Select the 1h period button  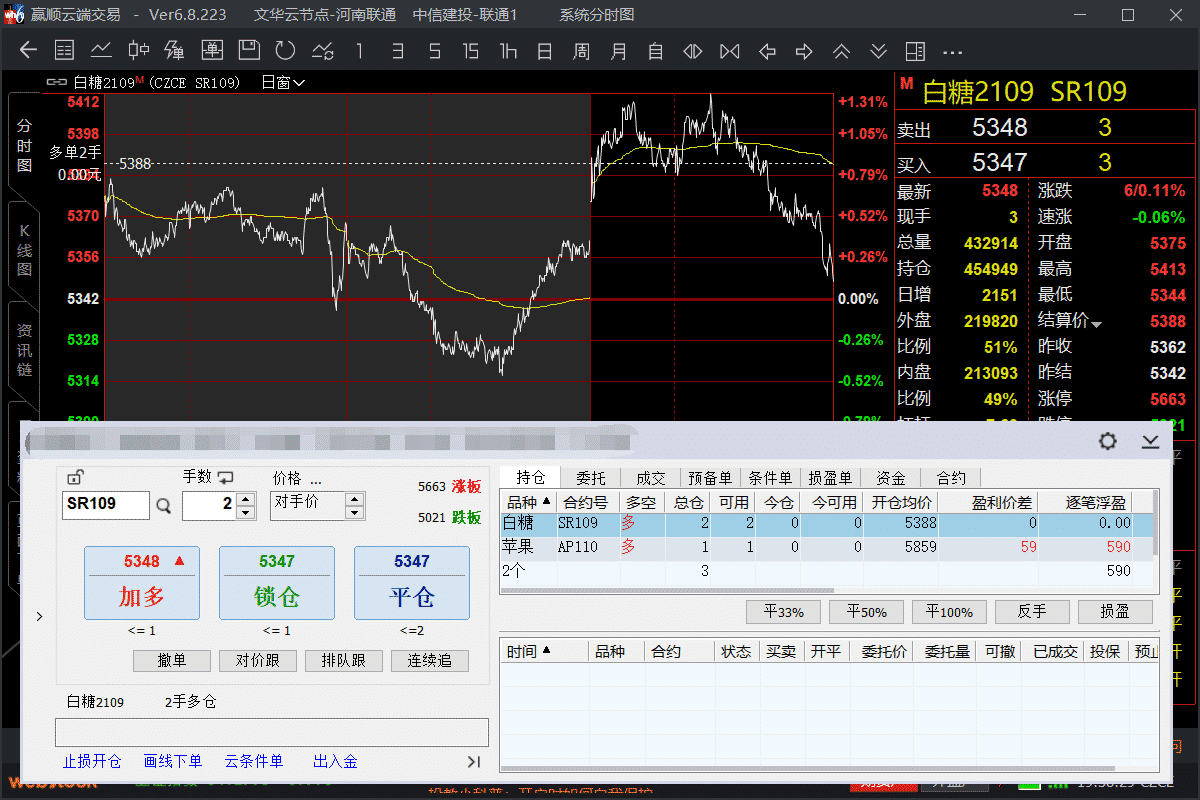coord(508,51)
